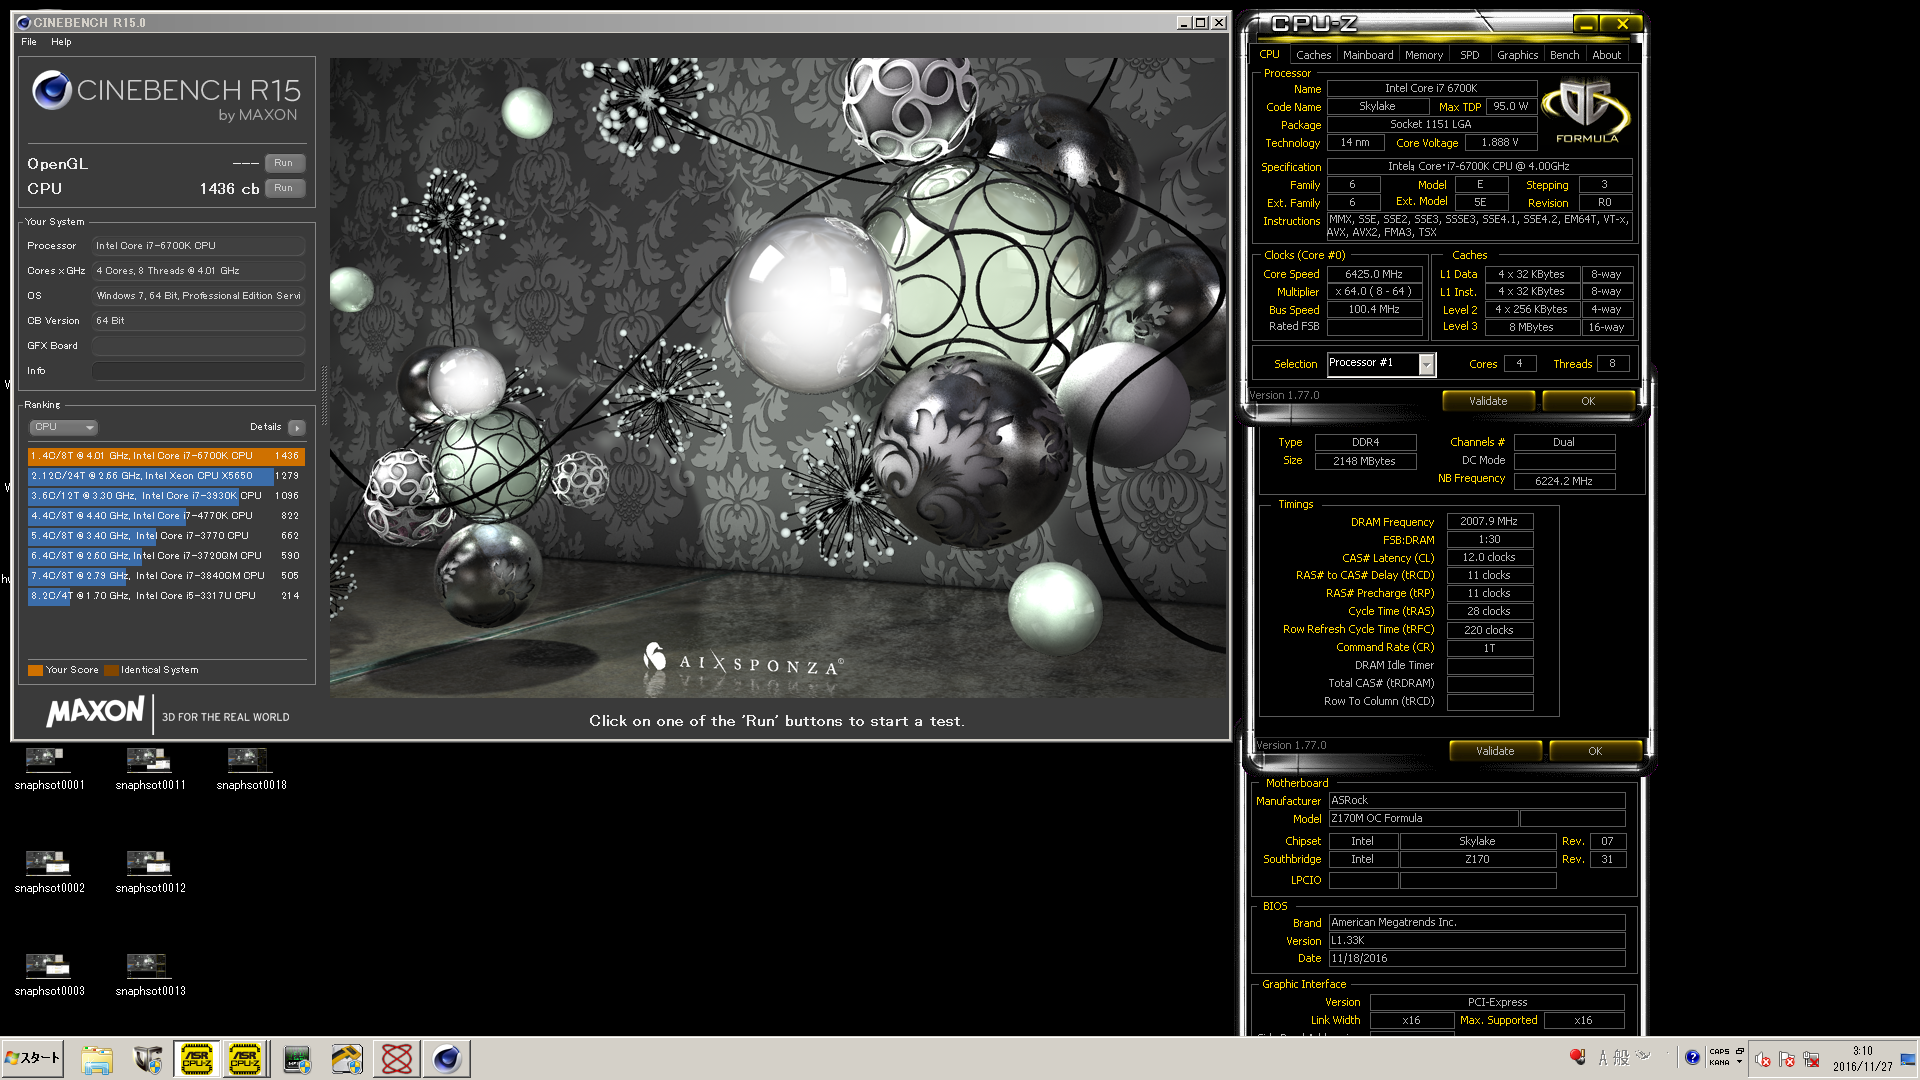Click OK in CPU-Z CPU window
Viewport: 1920px width, 1080px height.
tap(1588, 401)
